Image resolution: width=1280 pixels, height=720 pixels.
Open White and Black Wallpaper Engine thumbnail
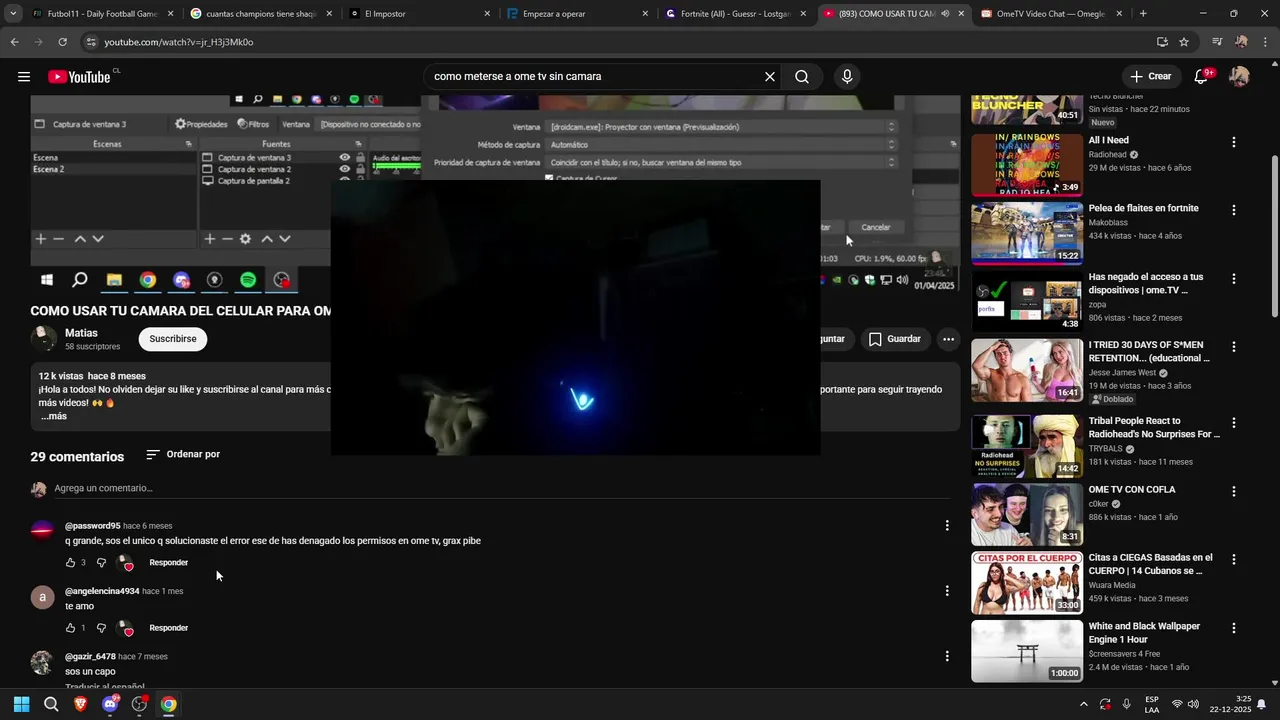point(1027,651)
